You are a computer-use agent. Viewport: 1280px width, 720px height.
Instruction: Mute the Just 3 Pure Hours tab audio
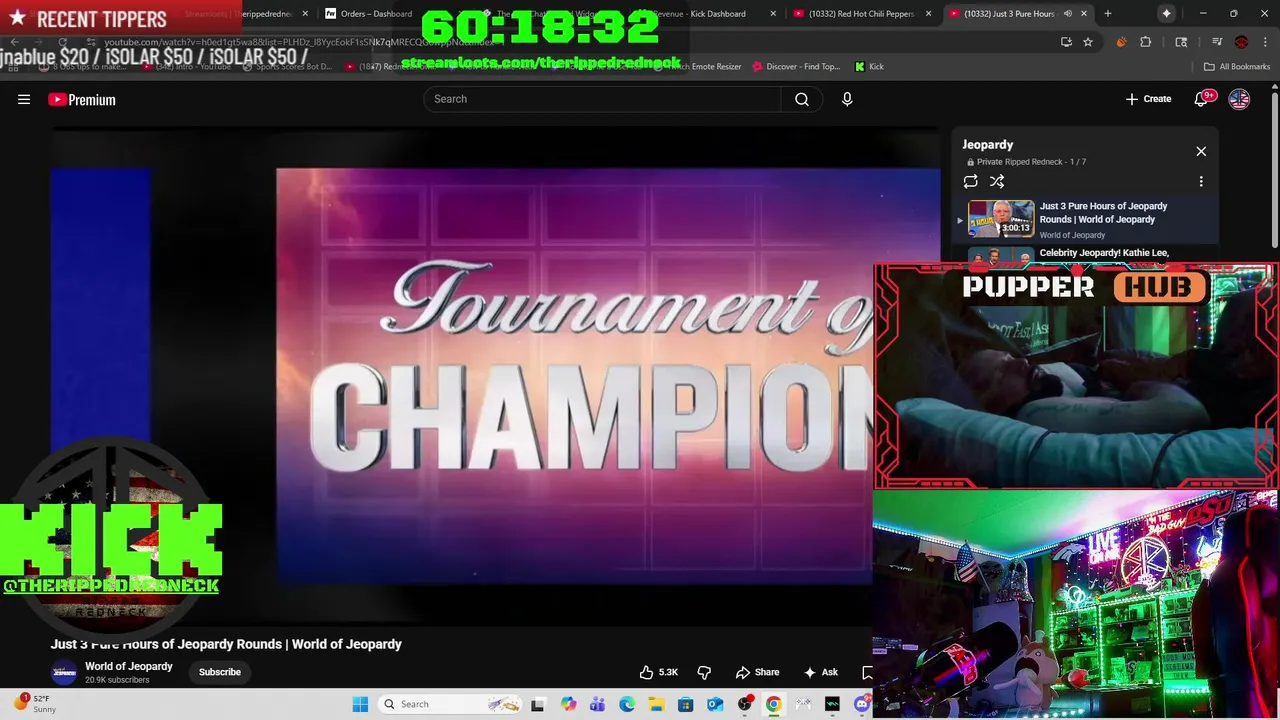pos(1068,14)
